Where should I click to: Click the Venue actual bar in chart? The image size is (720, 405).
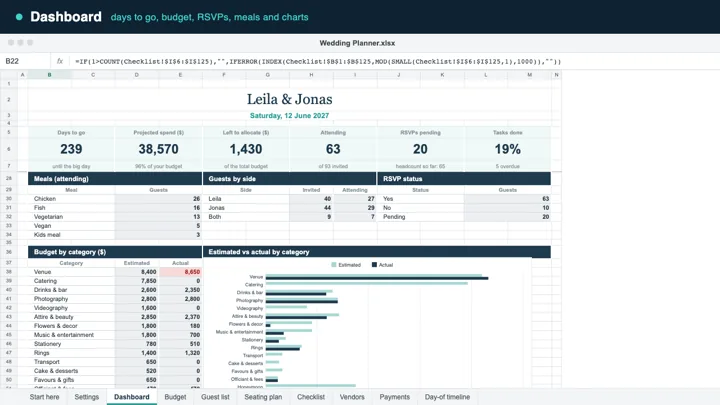[x=377, y=278]
